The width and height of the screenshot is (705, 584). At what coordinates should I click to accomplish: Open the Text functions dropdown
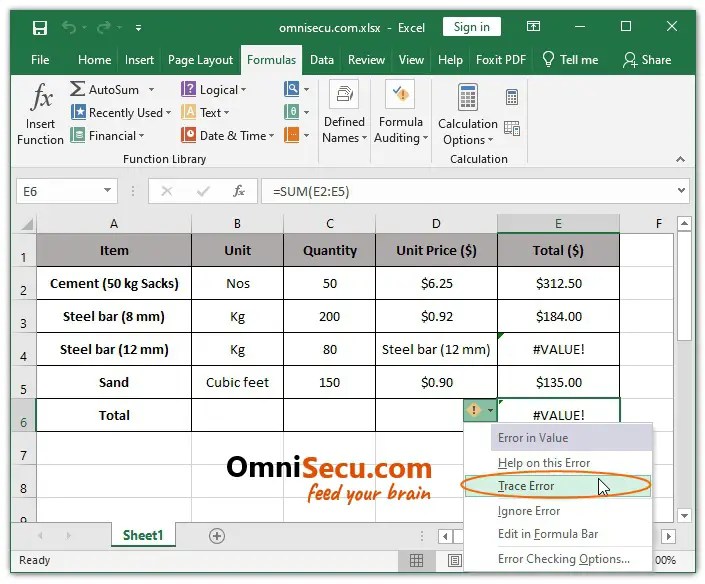(205, 112)
